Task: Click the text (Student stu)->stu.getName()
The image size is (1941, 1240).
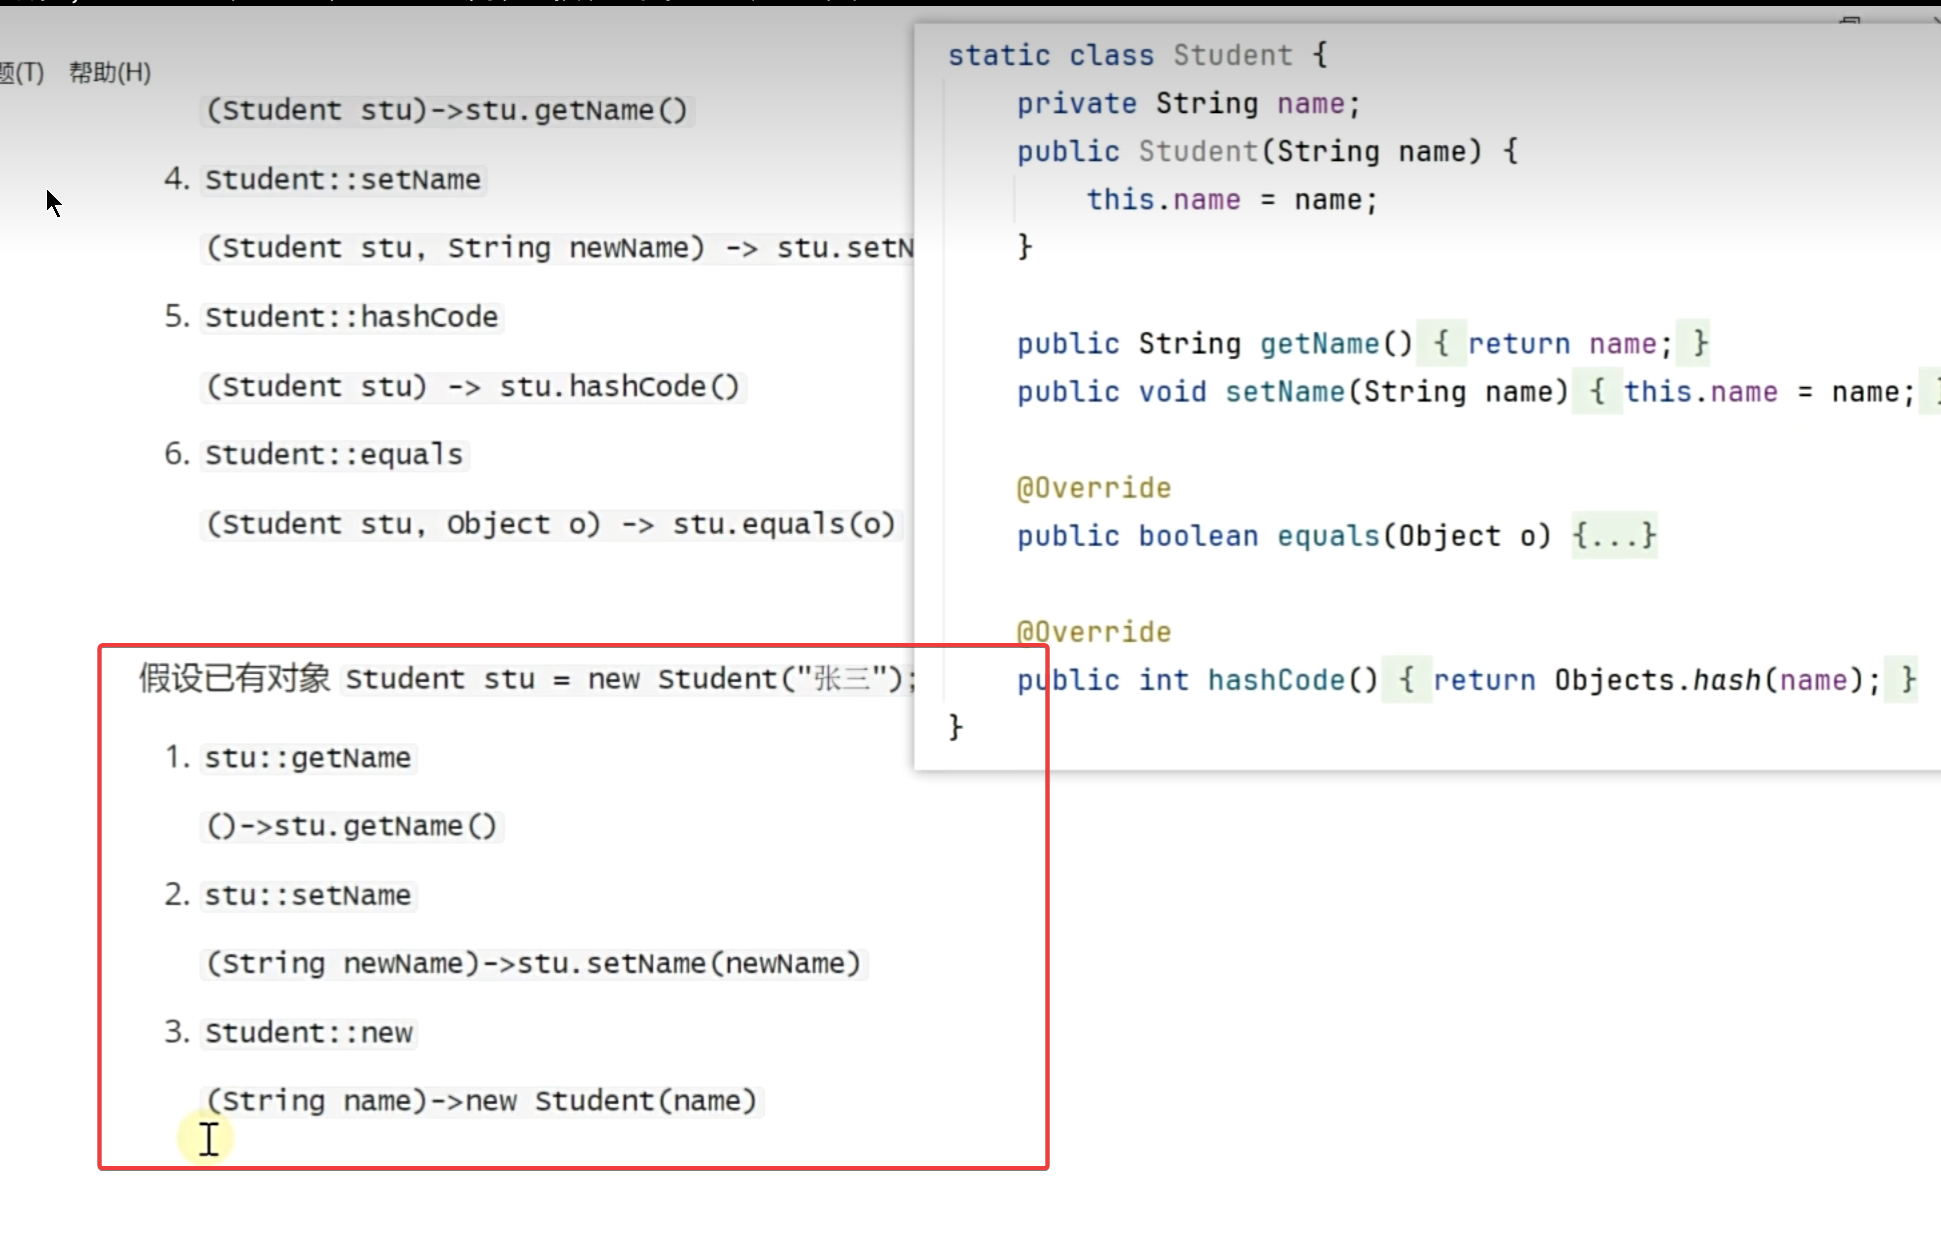Action: [x=447, y=110]
